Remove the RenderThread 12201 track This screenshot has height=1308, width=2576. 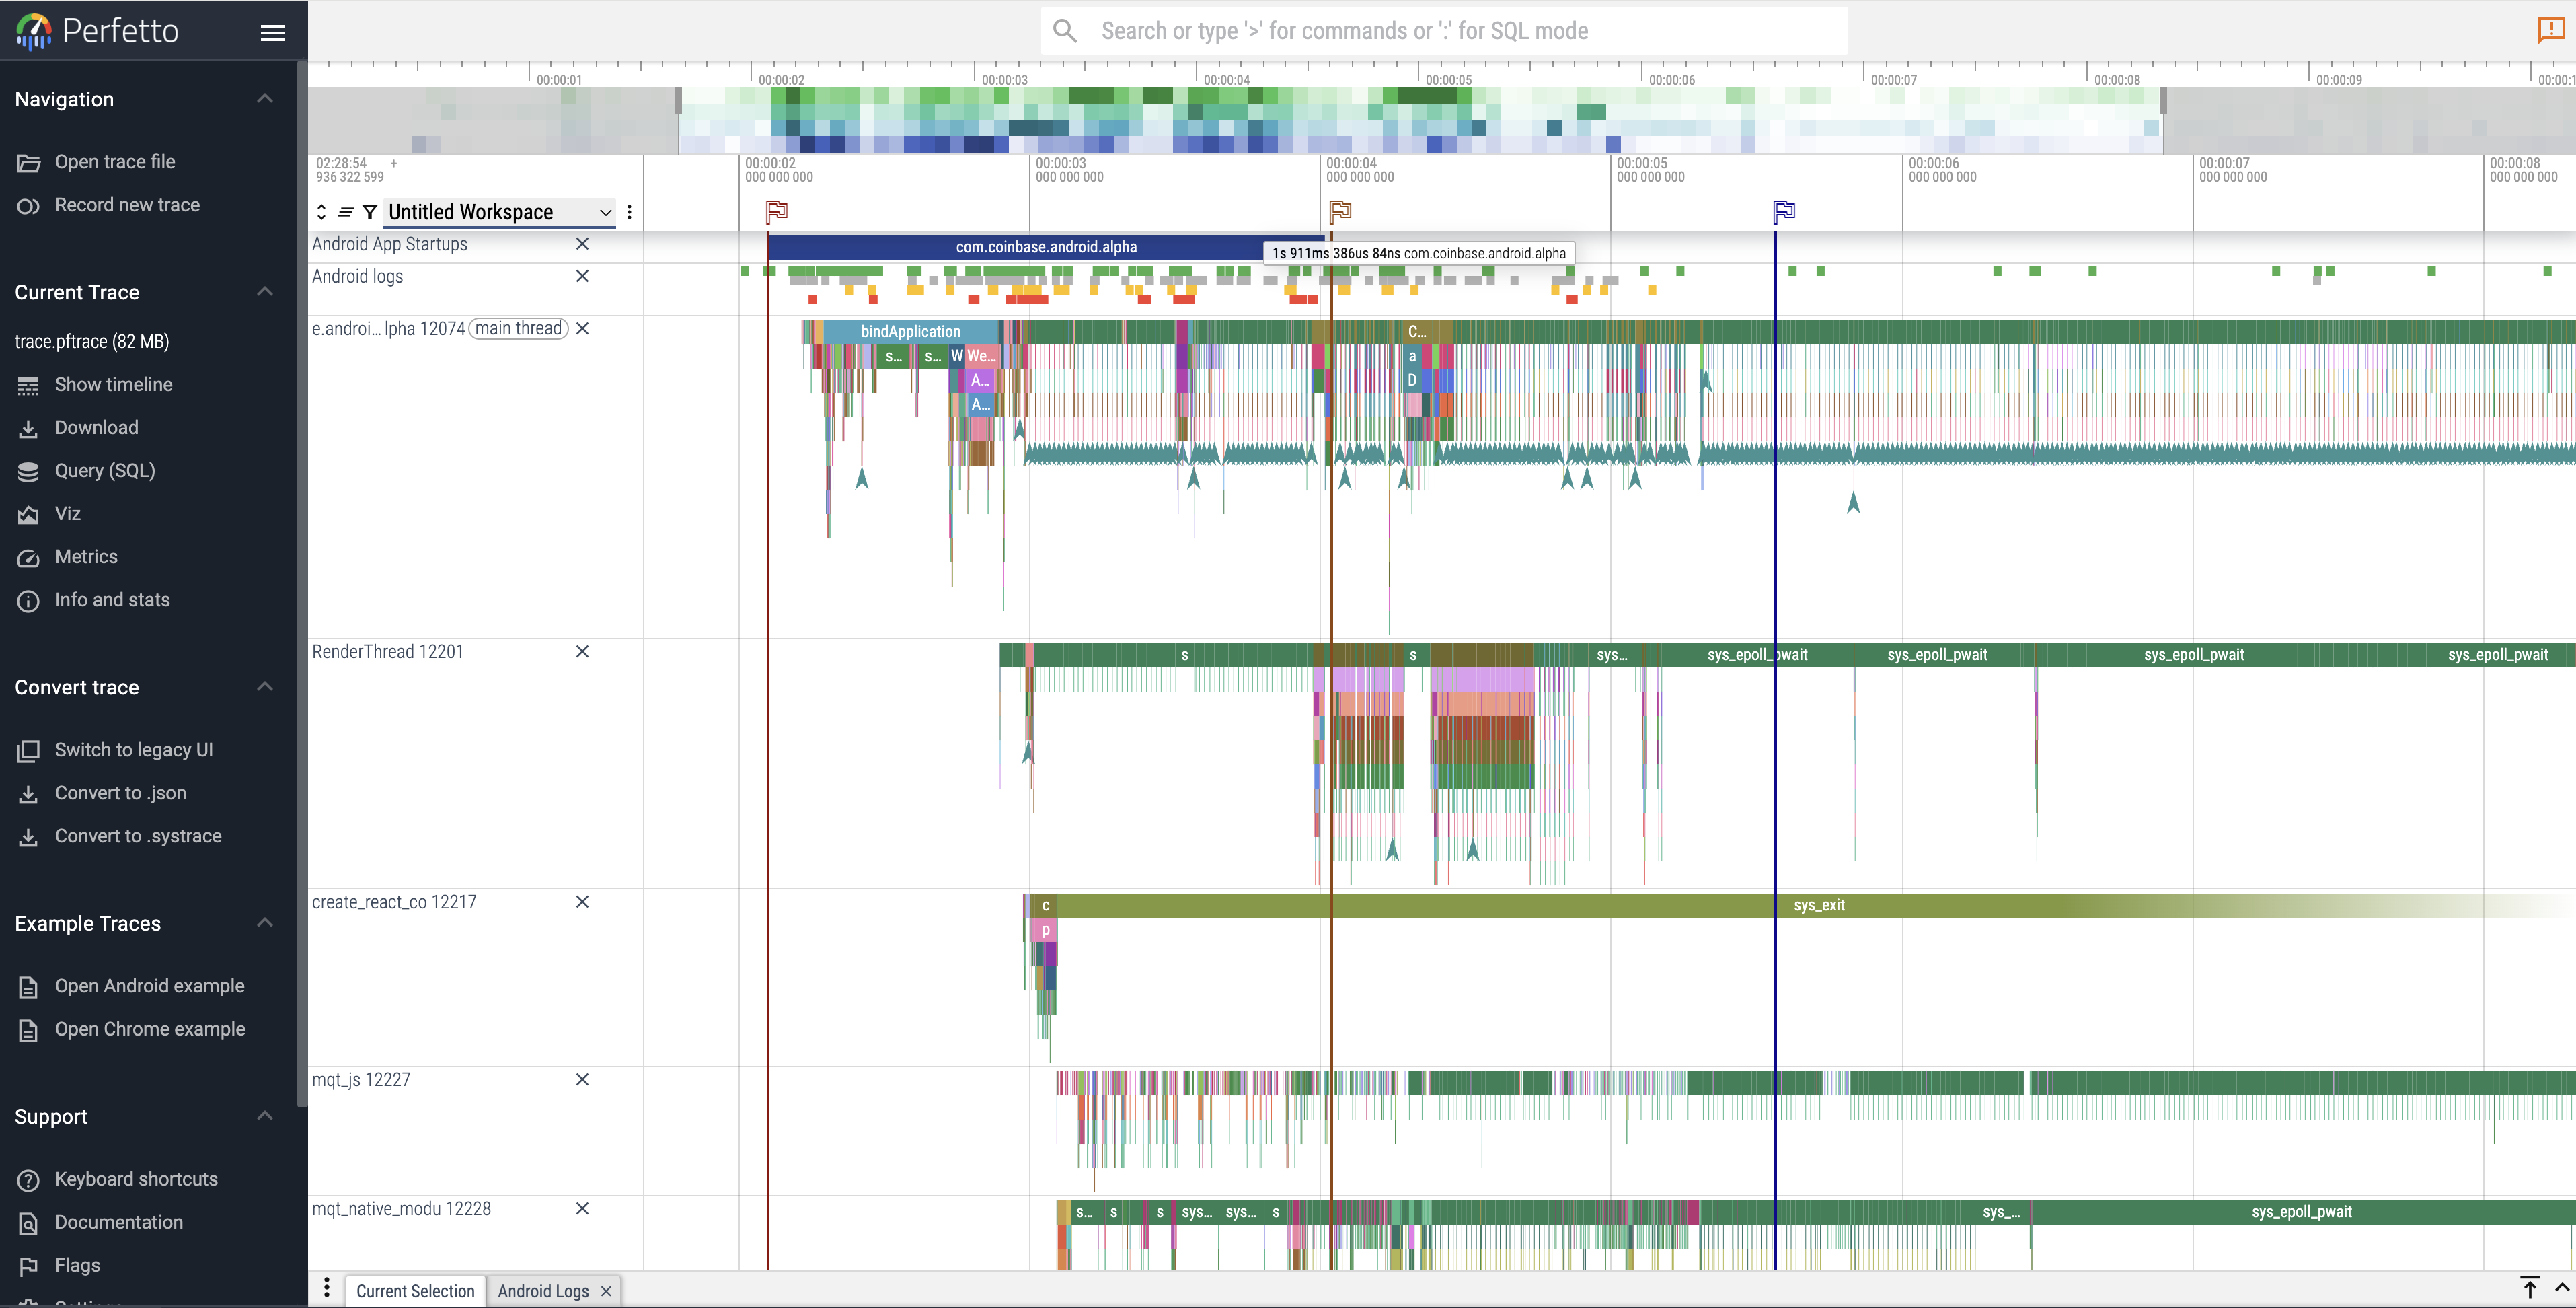pyautogui.click(x=582, y=652)
